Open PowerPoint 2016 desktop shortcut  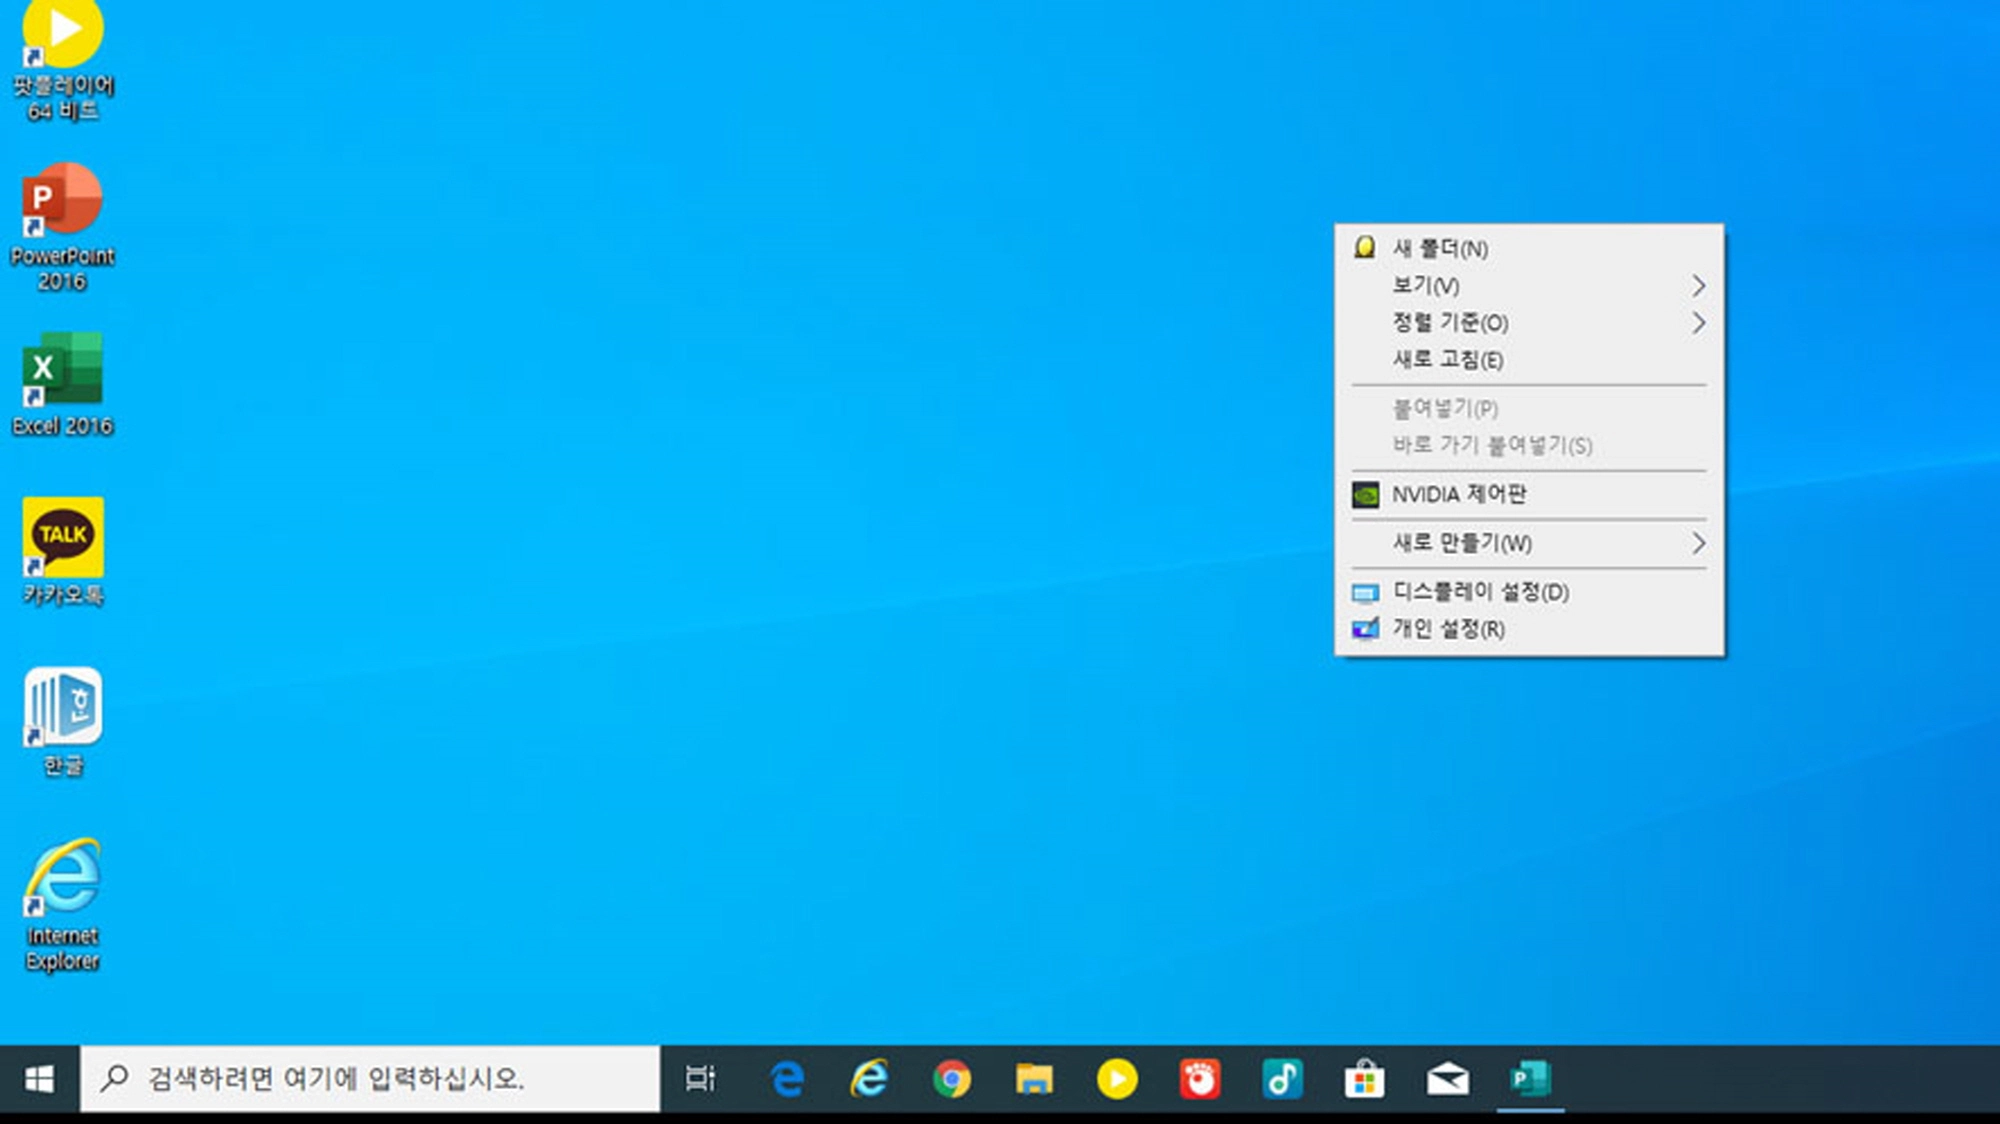62,200
